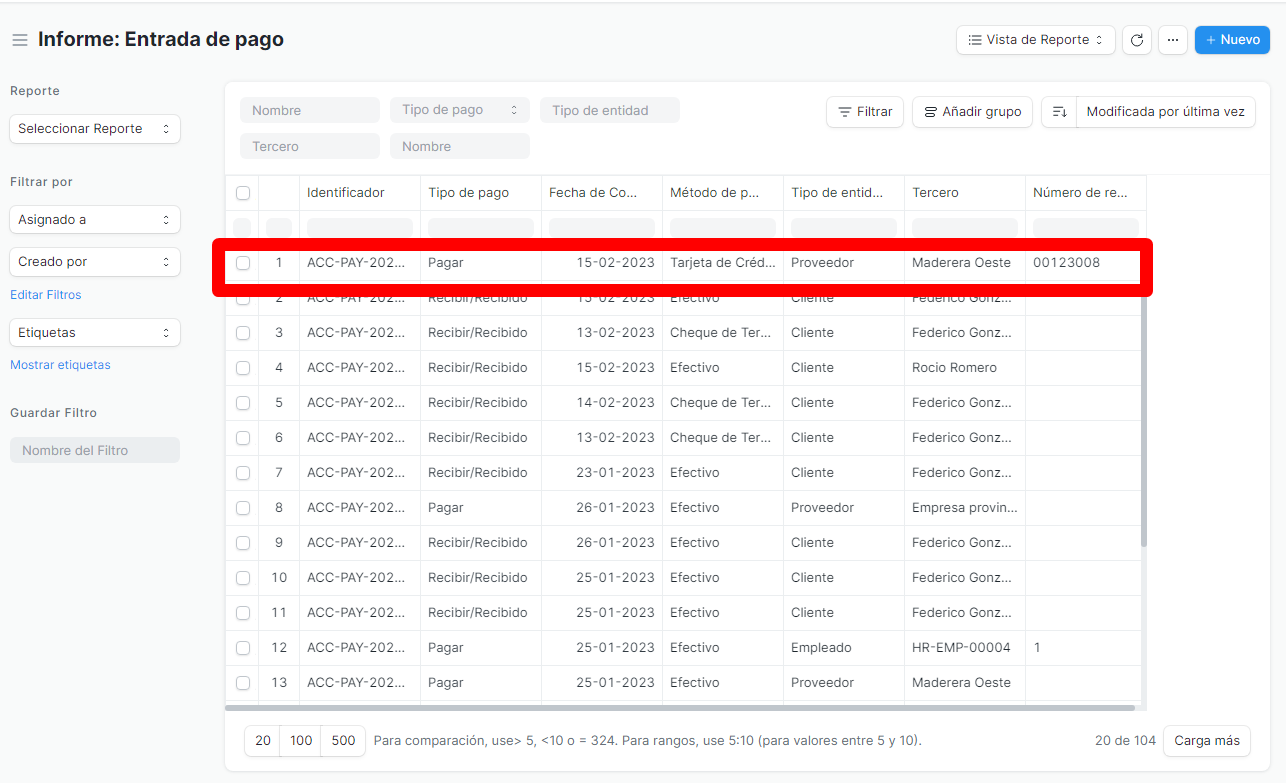
Task: Click the Tercero filter field
Action: point(310,146)
